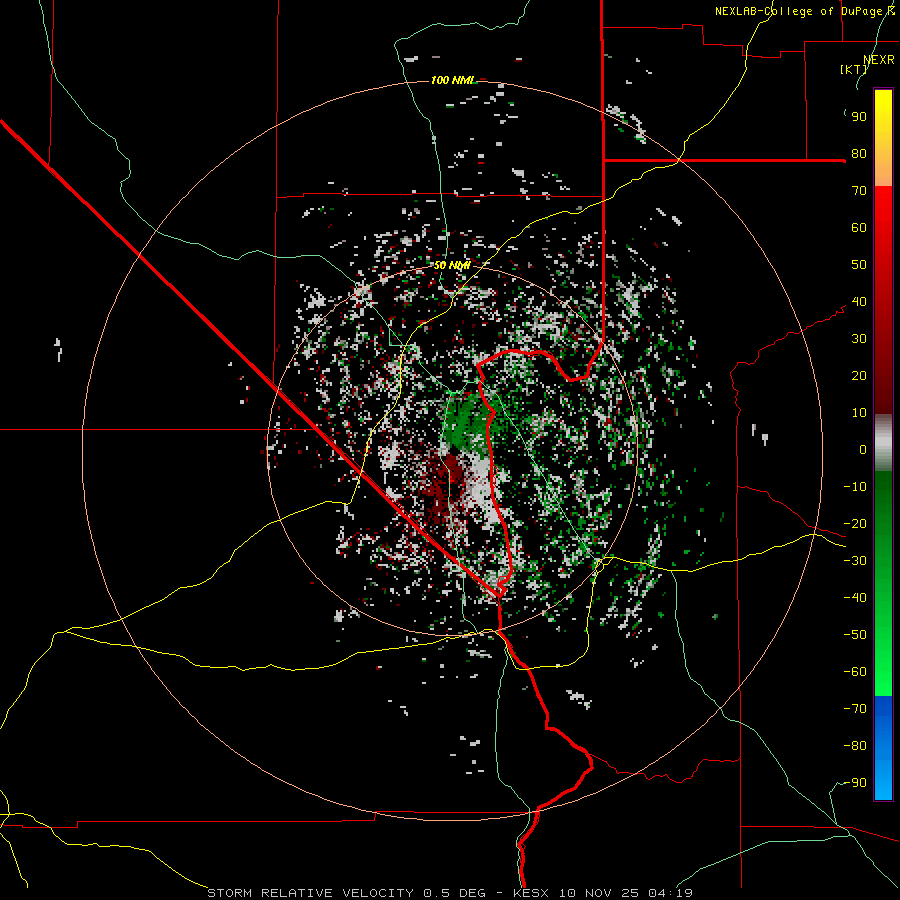Click the positive 10 legend value

point(859,413)
